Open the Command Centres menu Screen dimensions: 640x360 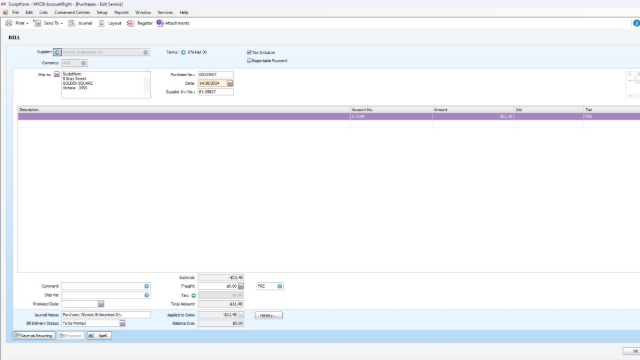[x=72, y=13]
